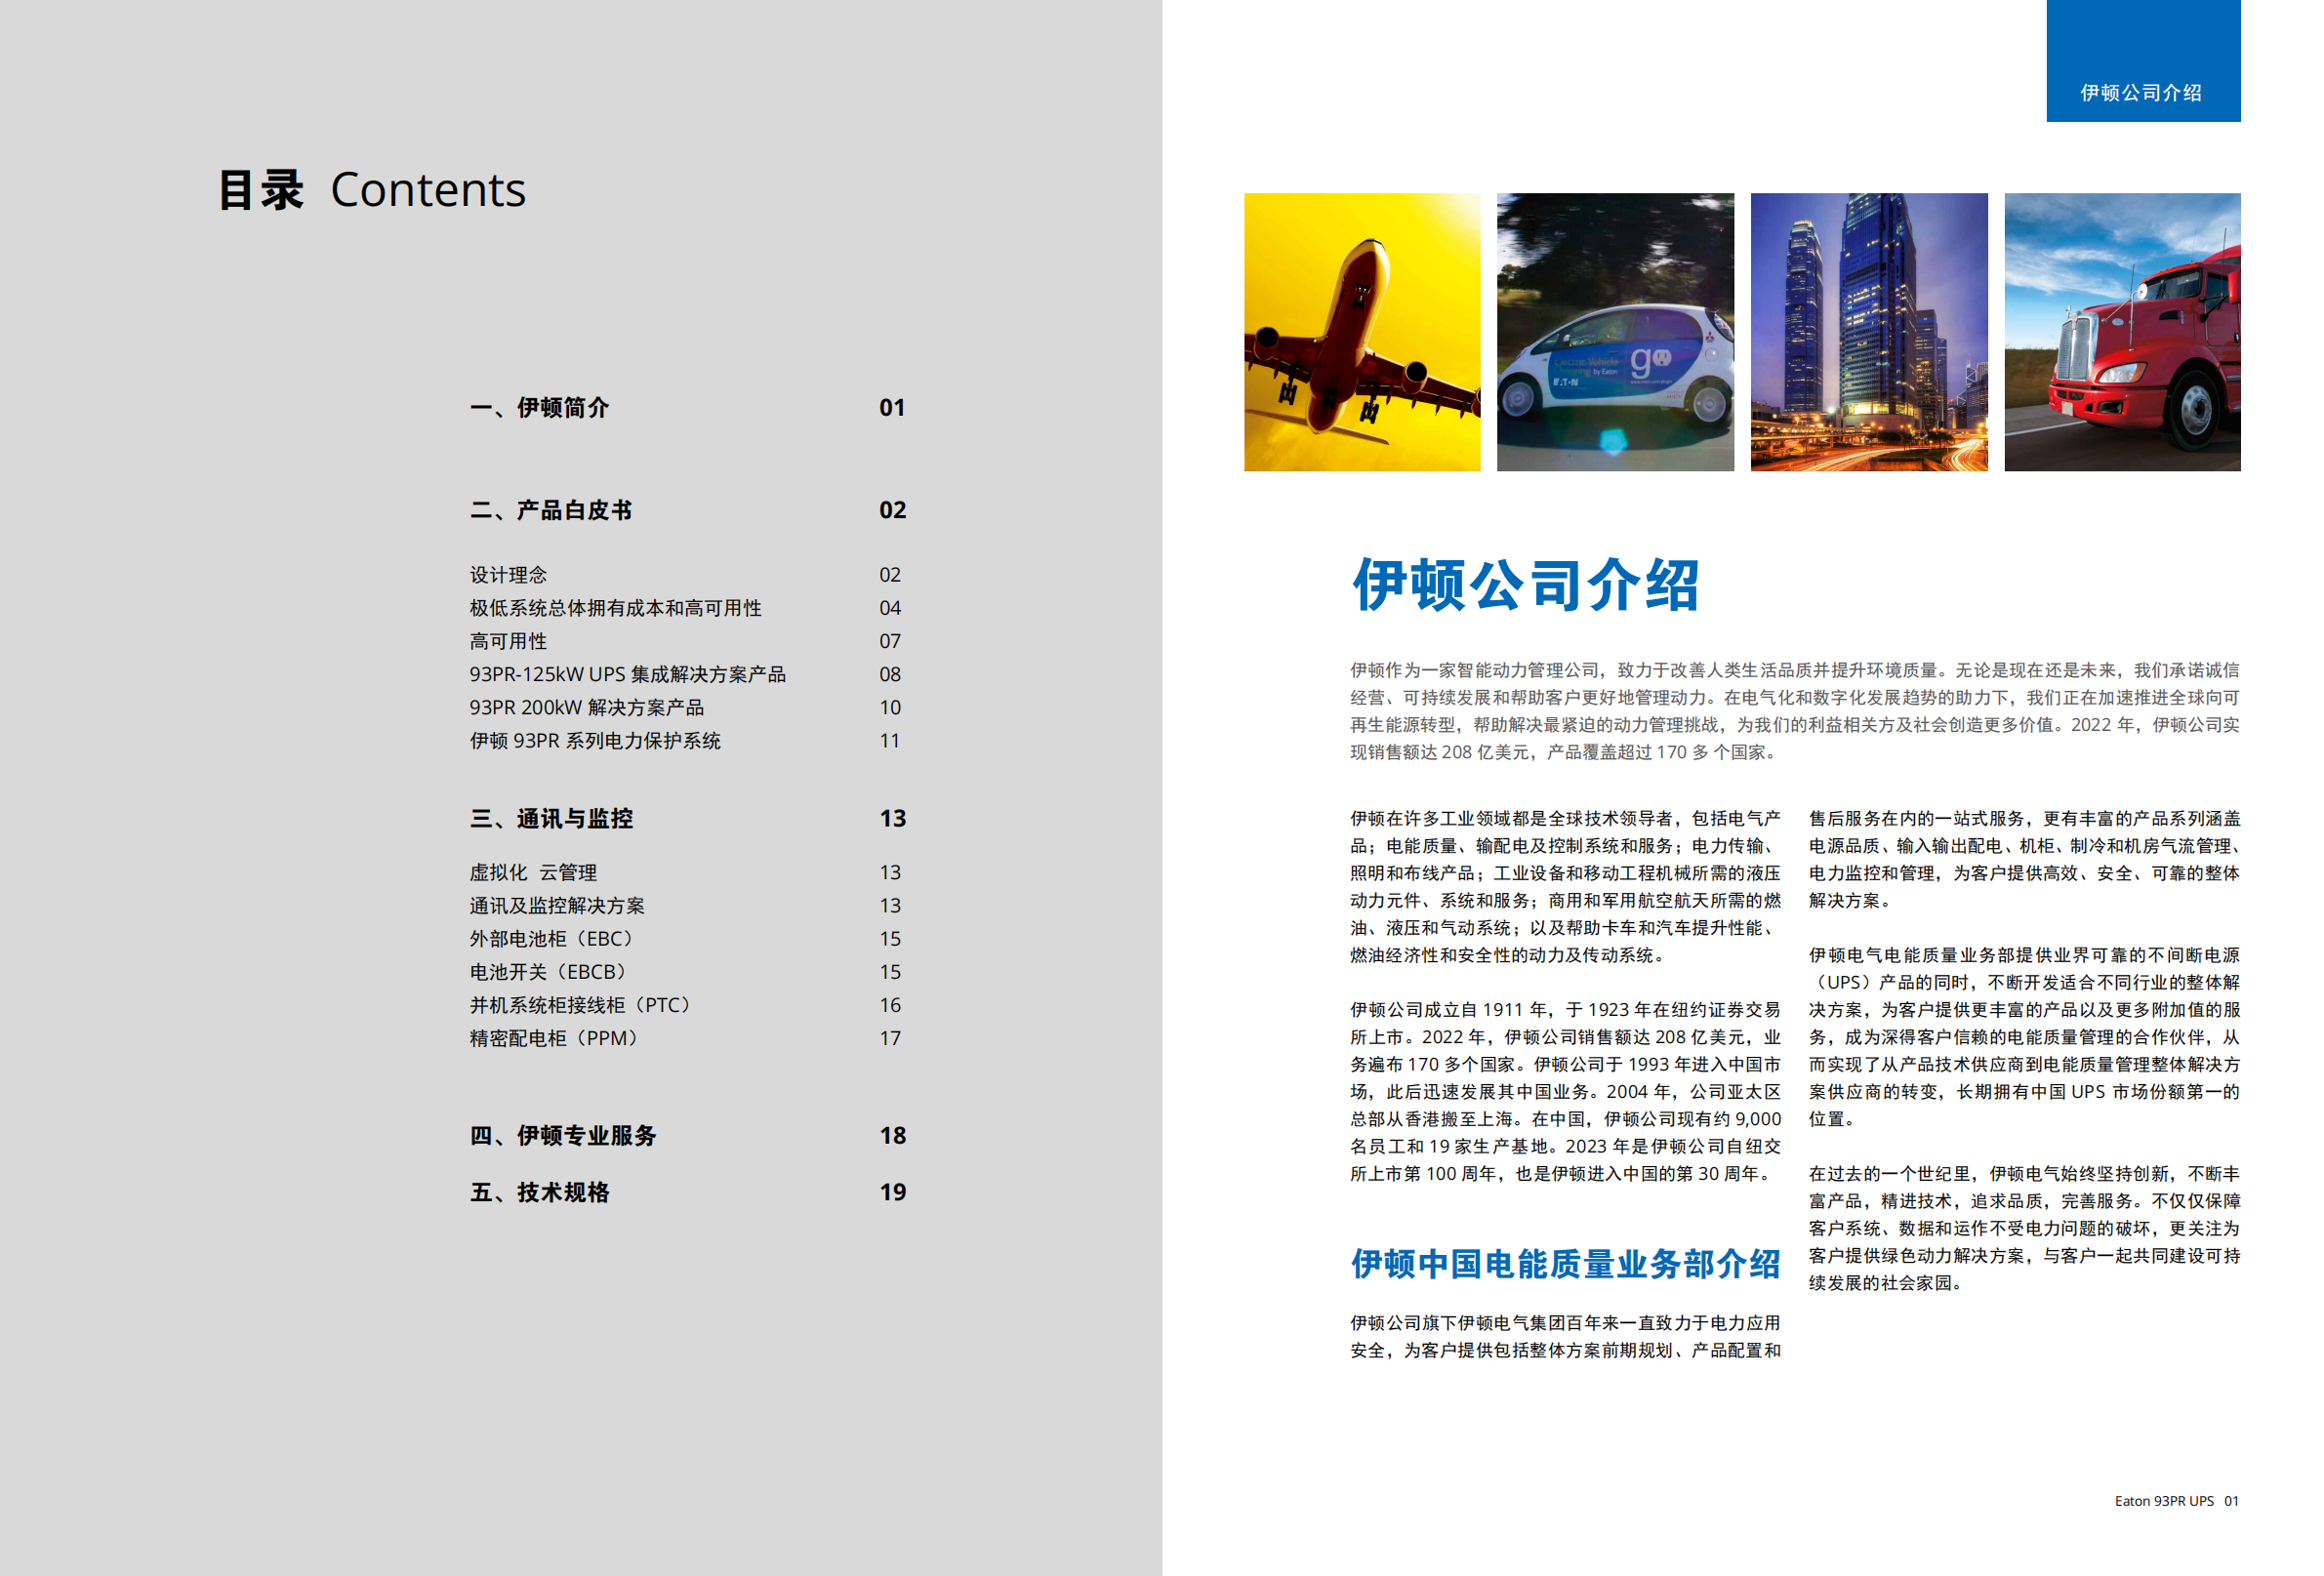Image resolution: width=2324 pixels, height=1576 pixels.
Task: Click 极低系统总体拥有成本和高可用性 entry
Action: point(615,608)
